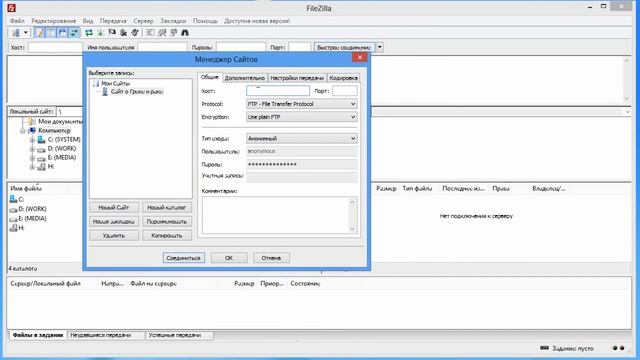Toggle the remote directory tree icon
Viewport: 640px width, 360px height.
coord(62,33)
